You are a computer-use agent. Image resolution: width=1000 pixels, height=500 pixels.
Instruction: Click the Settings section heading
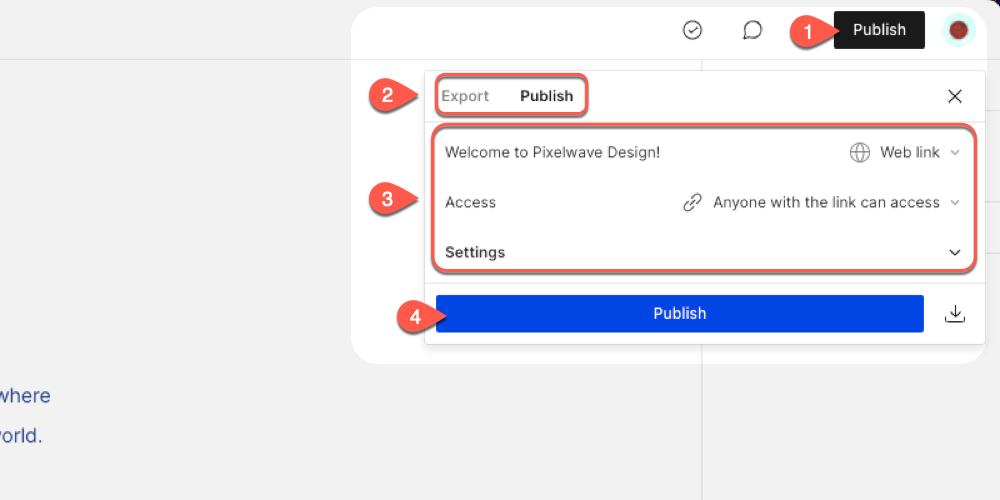(475, 253)
